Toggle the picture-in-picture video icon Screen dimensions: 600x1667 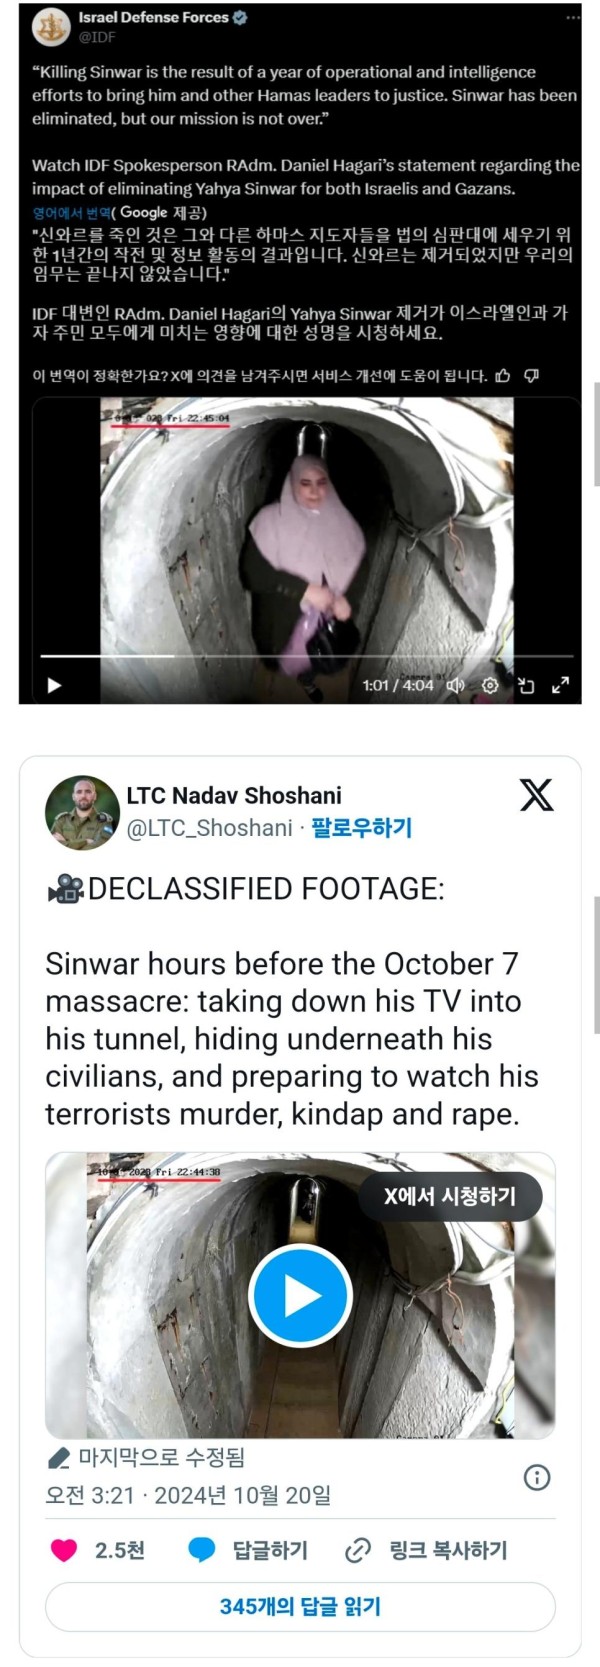(526, 685)
